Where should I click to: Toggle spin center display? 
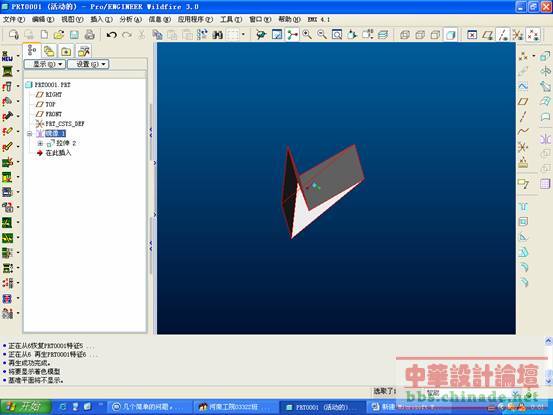[292, 35]
